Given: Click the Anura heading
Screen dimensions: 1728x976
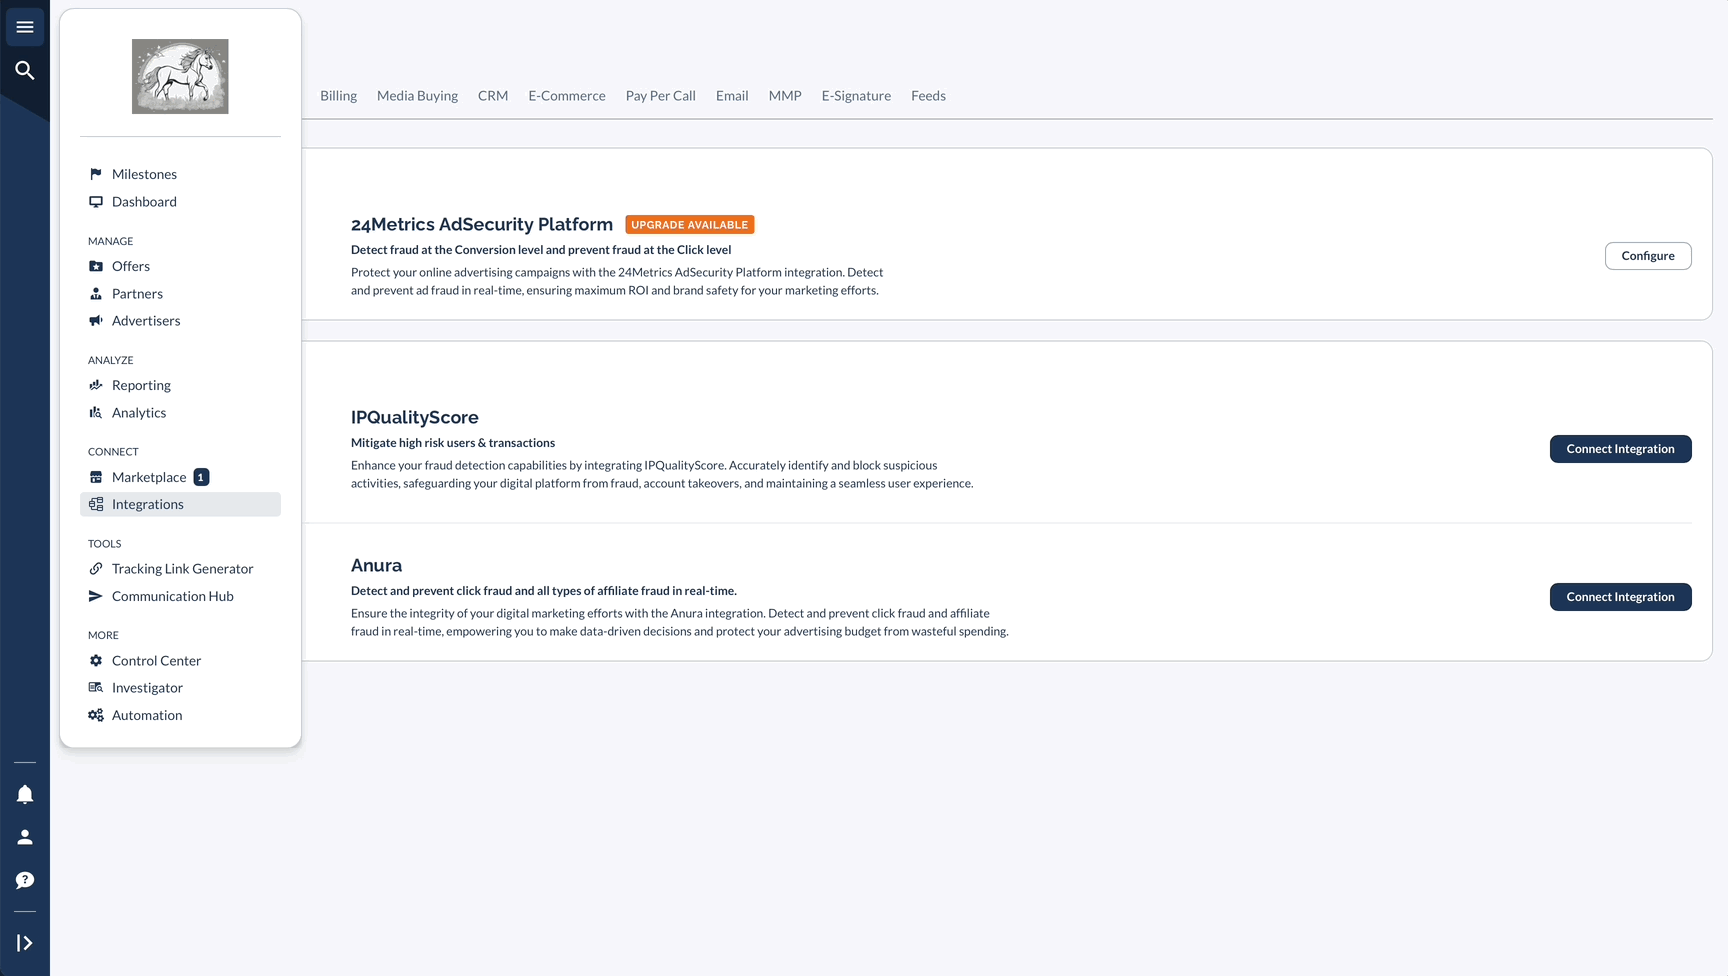Looking at the screenshot, I should pos(376,565).
